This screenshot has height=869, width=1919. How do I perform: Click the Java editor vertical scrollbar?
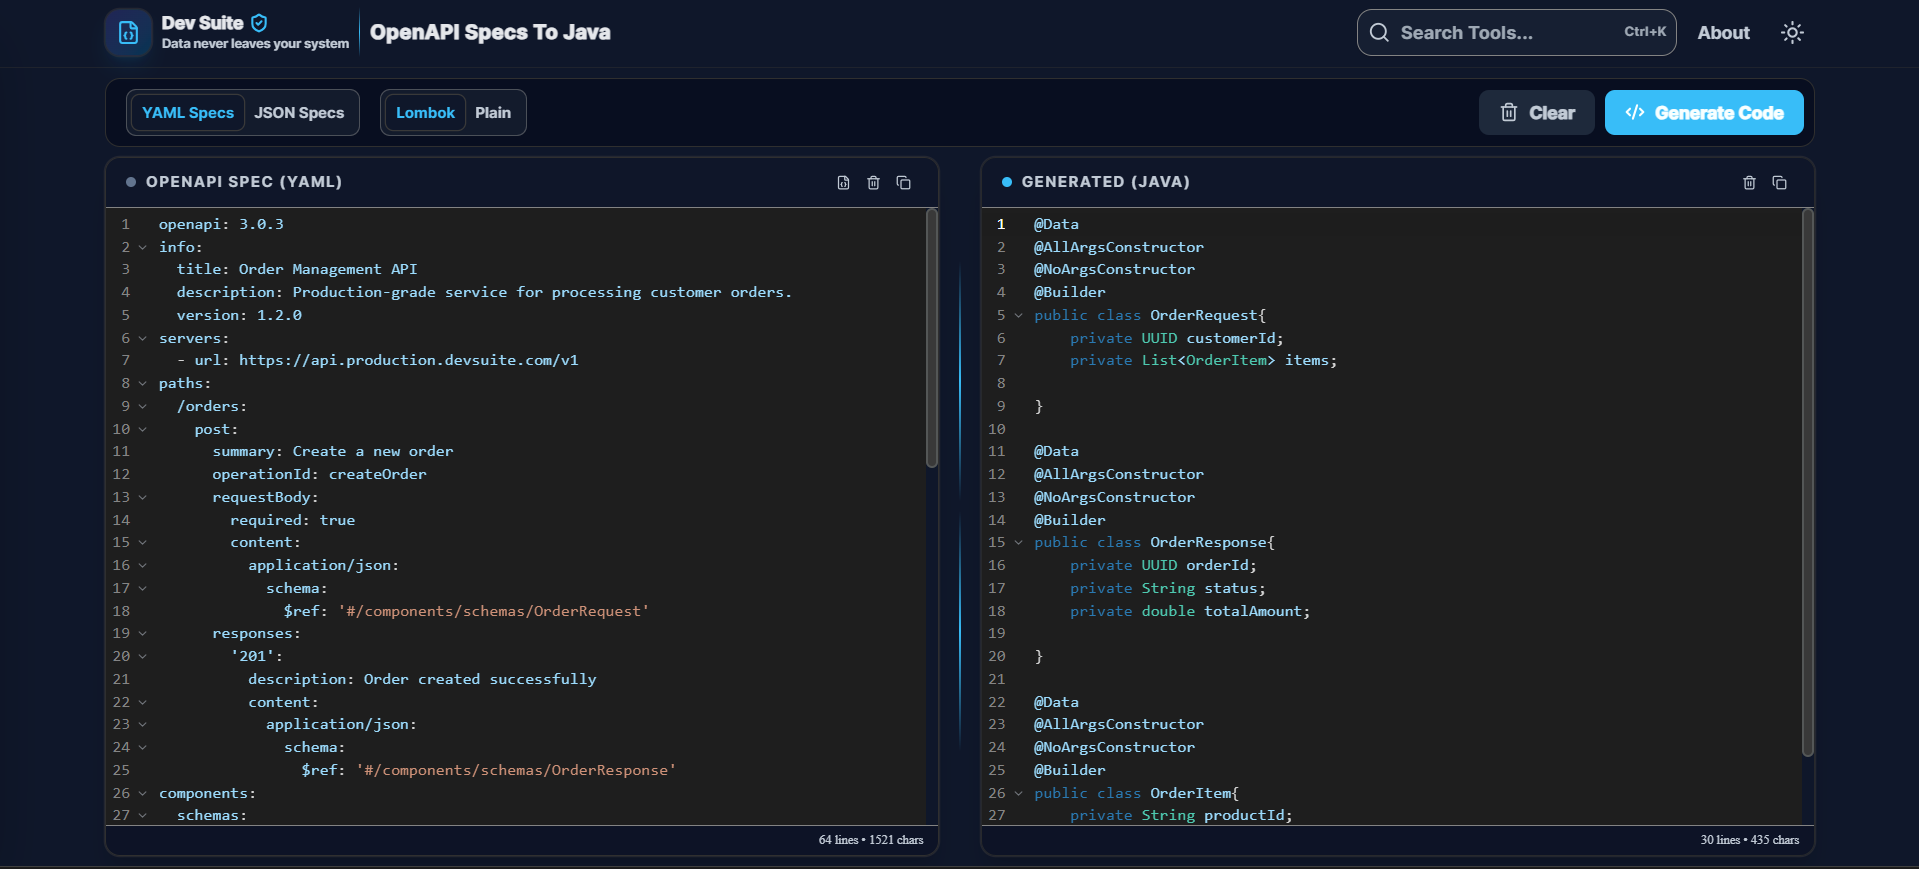(1807, 483)
